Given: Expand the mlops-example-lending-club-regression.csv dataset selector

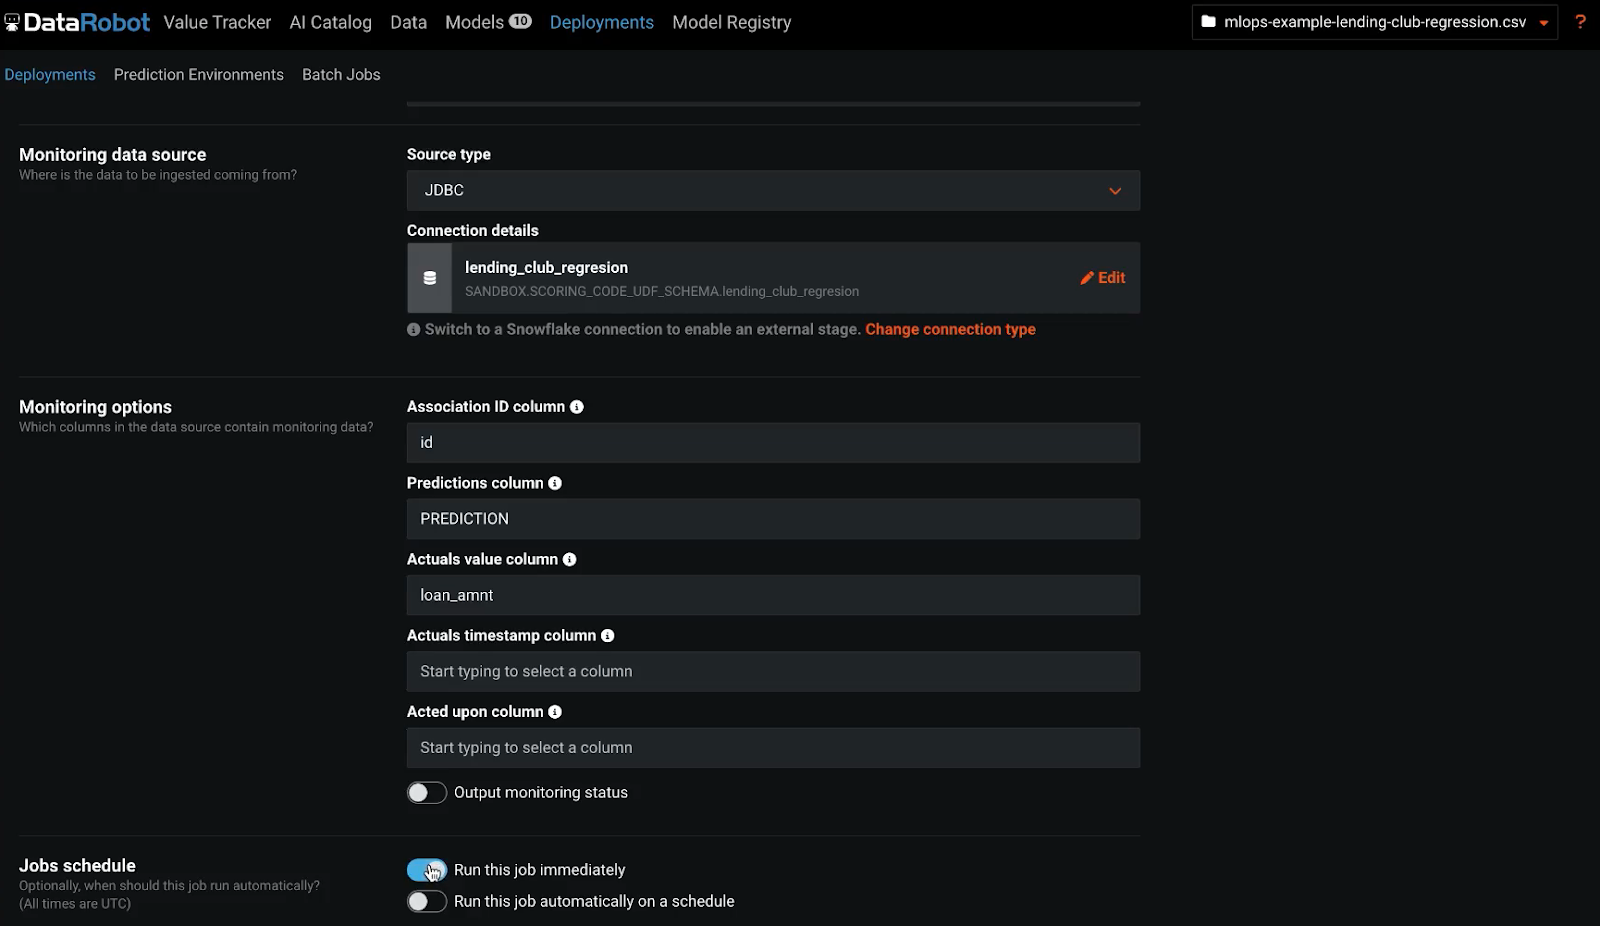Looking at the screenshot, I should pos(1543,21).
